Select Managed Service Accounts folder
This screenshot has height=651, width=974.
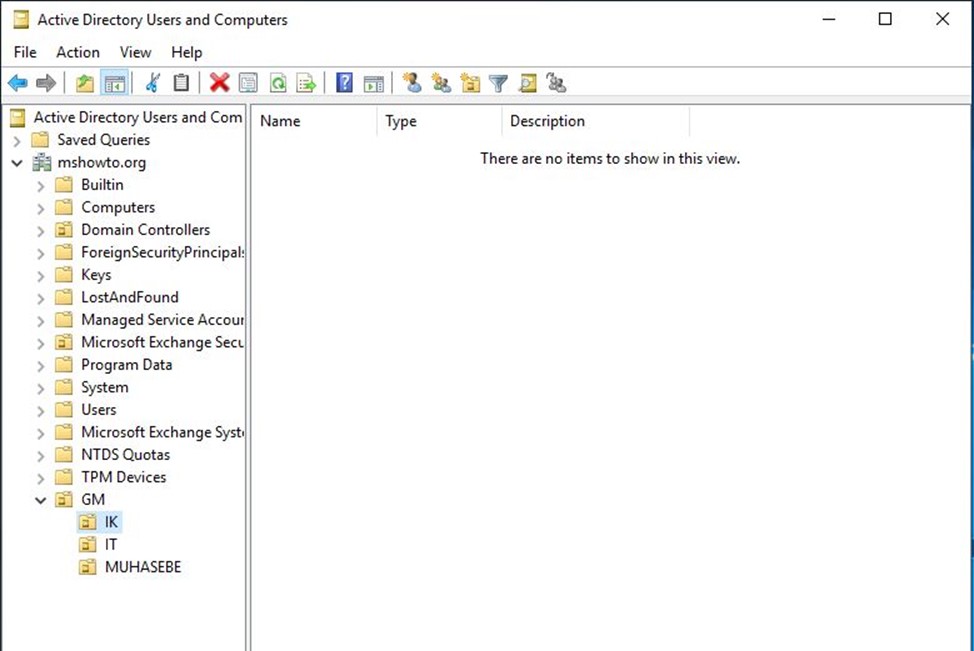pyautogui.click(x=162, y=319)
